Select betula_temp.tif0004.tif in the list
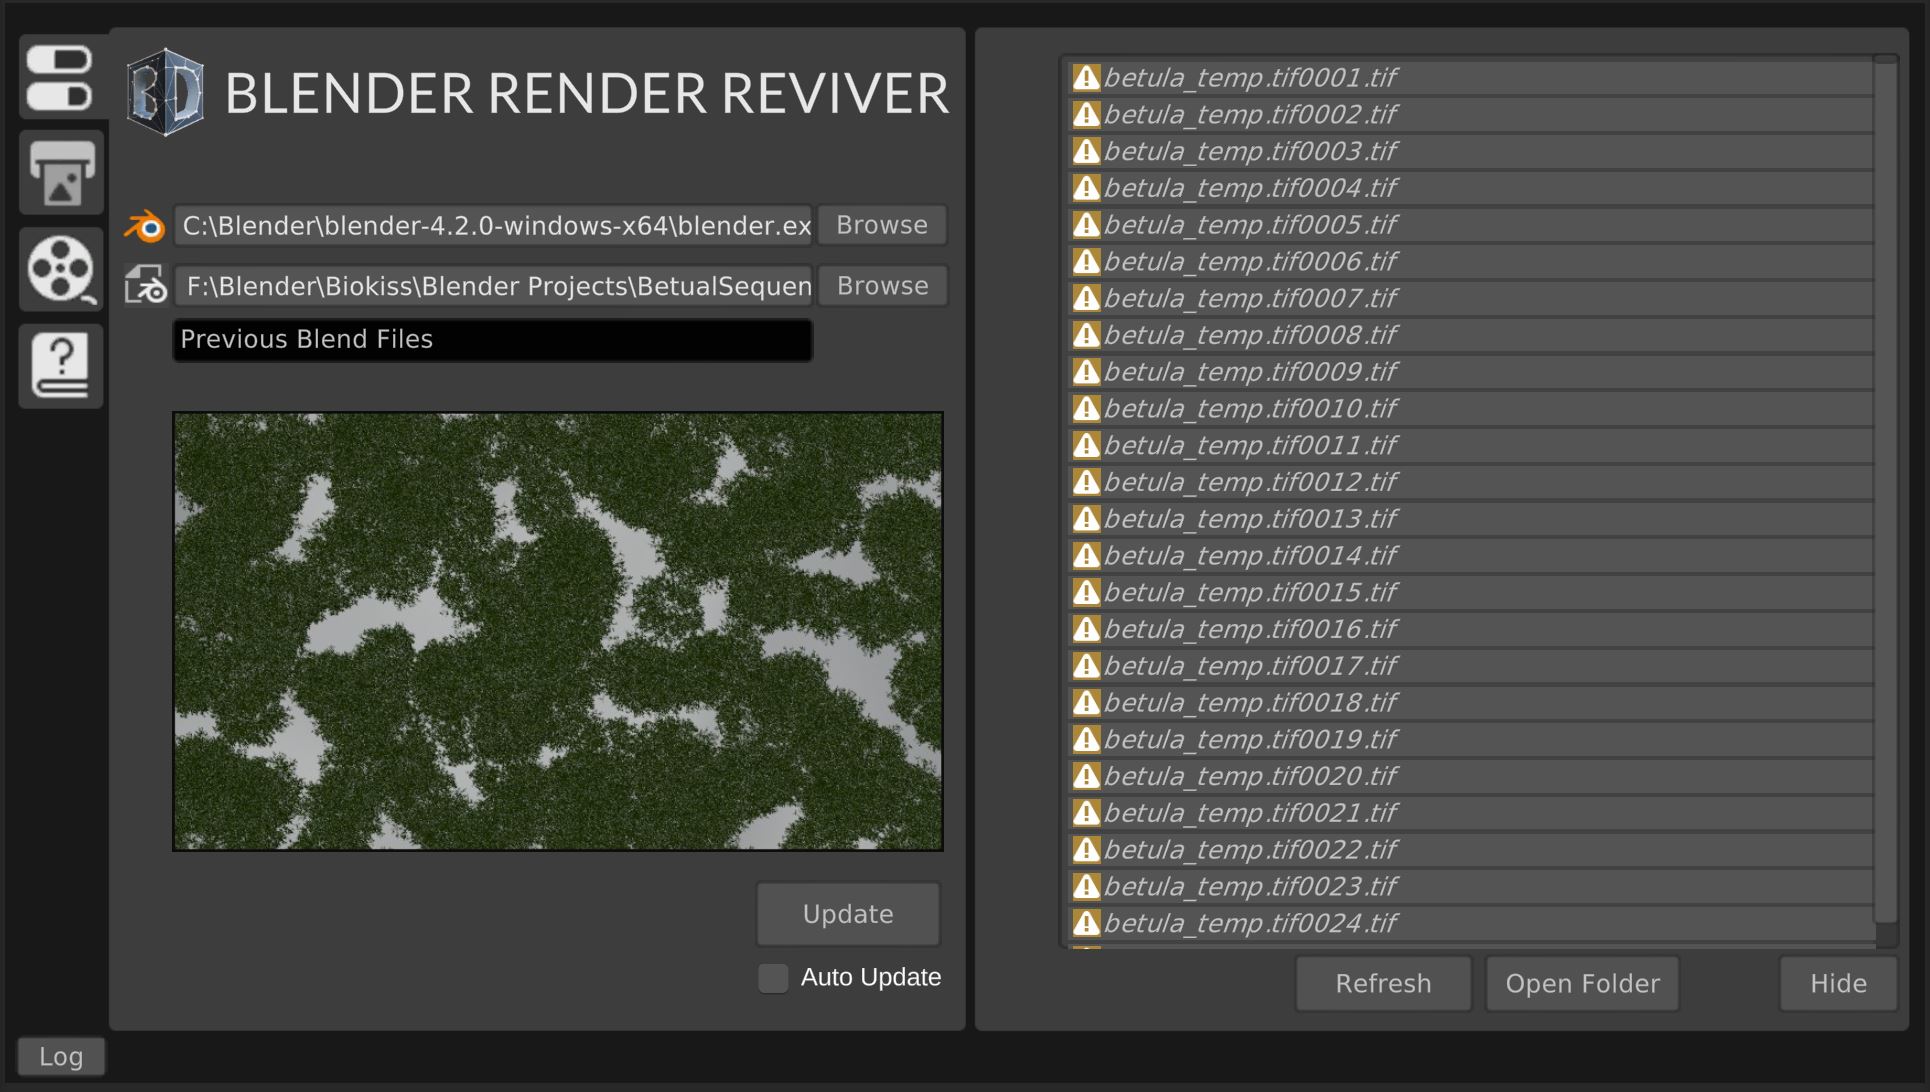This screenshot has height=1092, width=1930. click(x=1470, y=188)
